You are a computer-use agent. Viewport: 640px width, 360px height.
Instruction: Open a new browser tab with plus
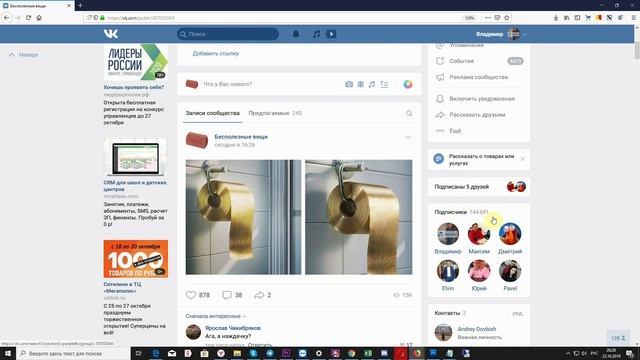[80, 6]
